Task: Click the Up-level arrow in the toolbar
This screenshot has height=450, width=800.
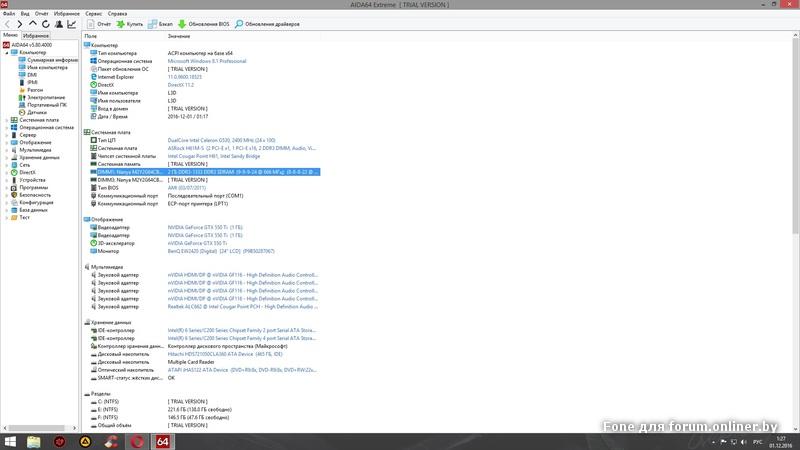Action: click(x=33, y=23)
